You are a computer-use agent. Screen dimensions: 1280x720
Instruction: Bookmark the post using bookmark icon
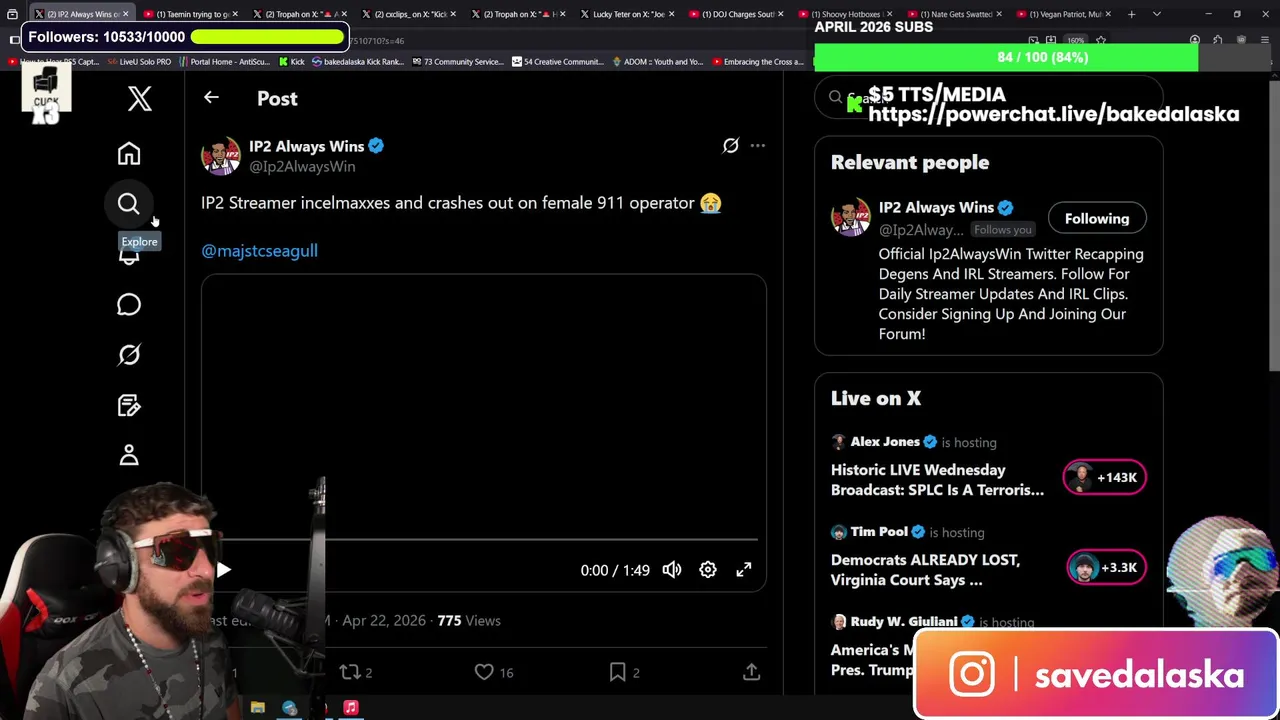tap(618, 672)
